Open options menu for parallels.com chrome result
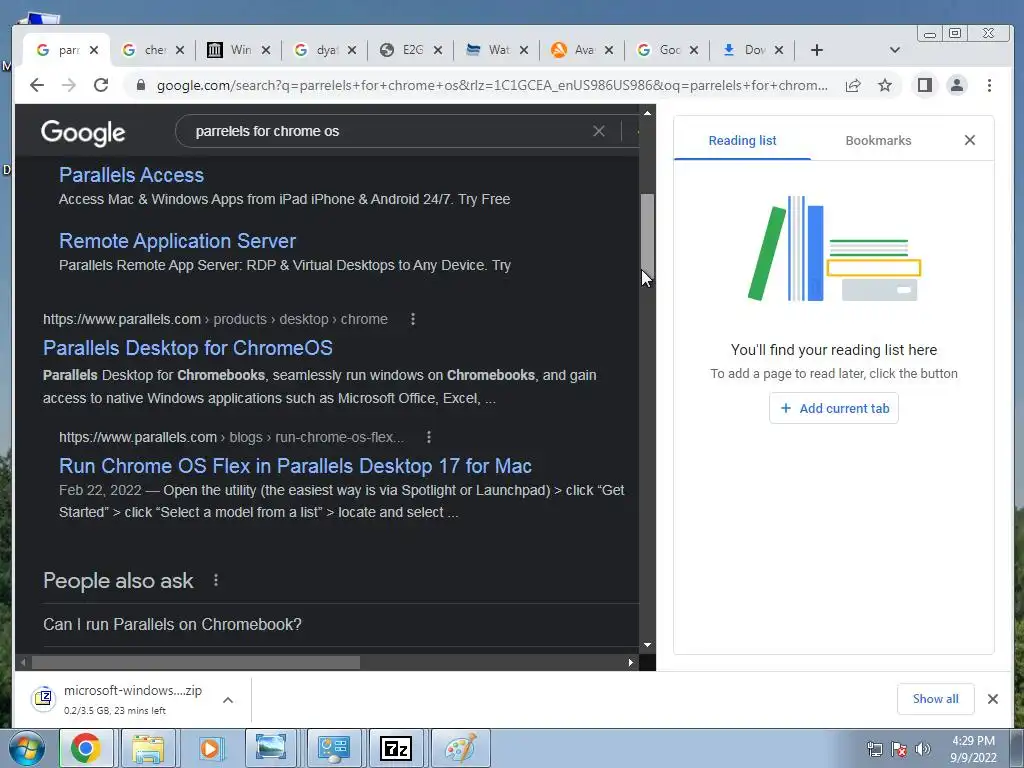This screenshot has height=768, width=1024. point(412,319)
